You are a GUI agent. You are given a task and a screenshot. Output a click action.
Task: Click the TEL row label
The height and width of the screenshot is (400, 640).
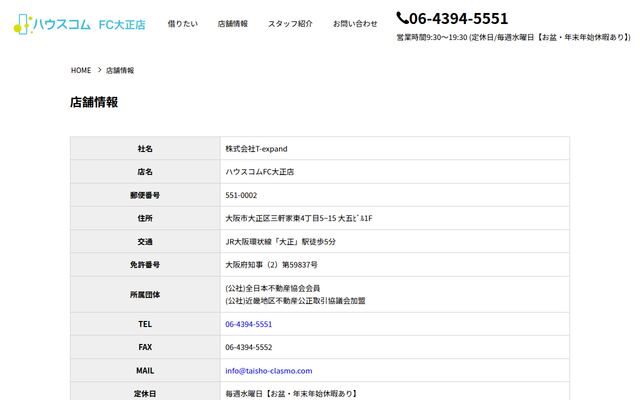point(145,324)
